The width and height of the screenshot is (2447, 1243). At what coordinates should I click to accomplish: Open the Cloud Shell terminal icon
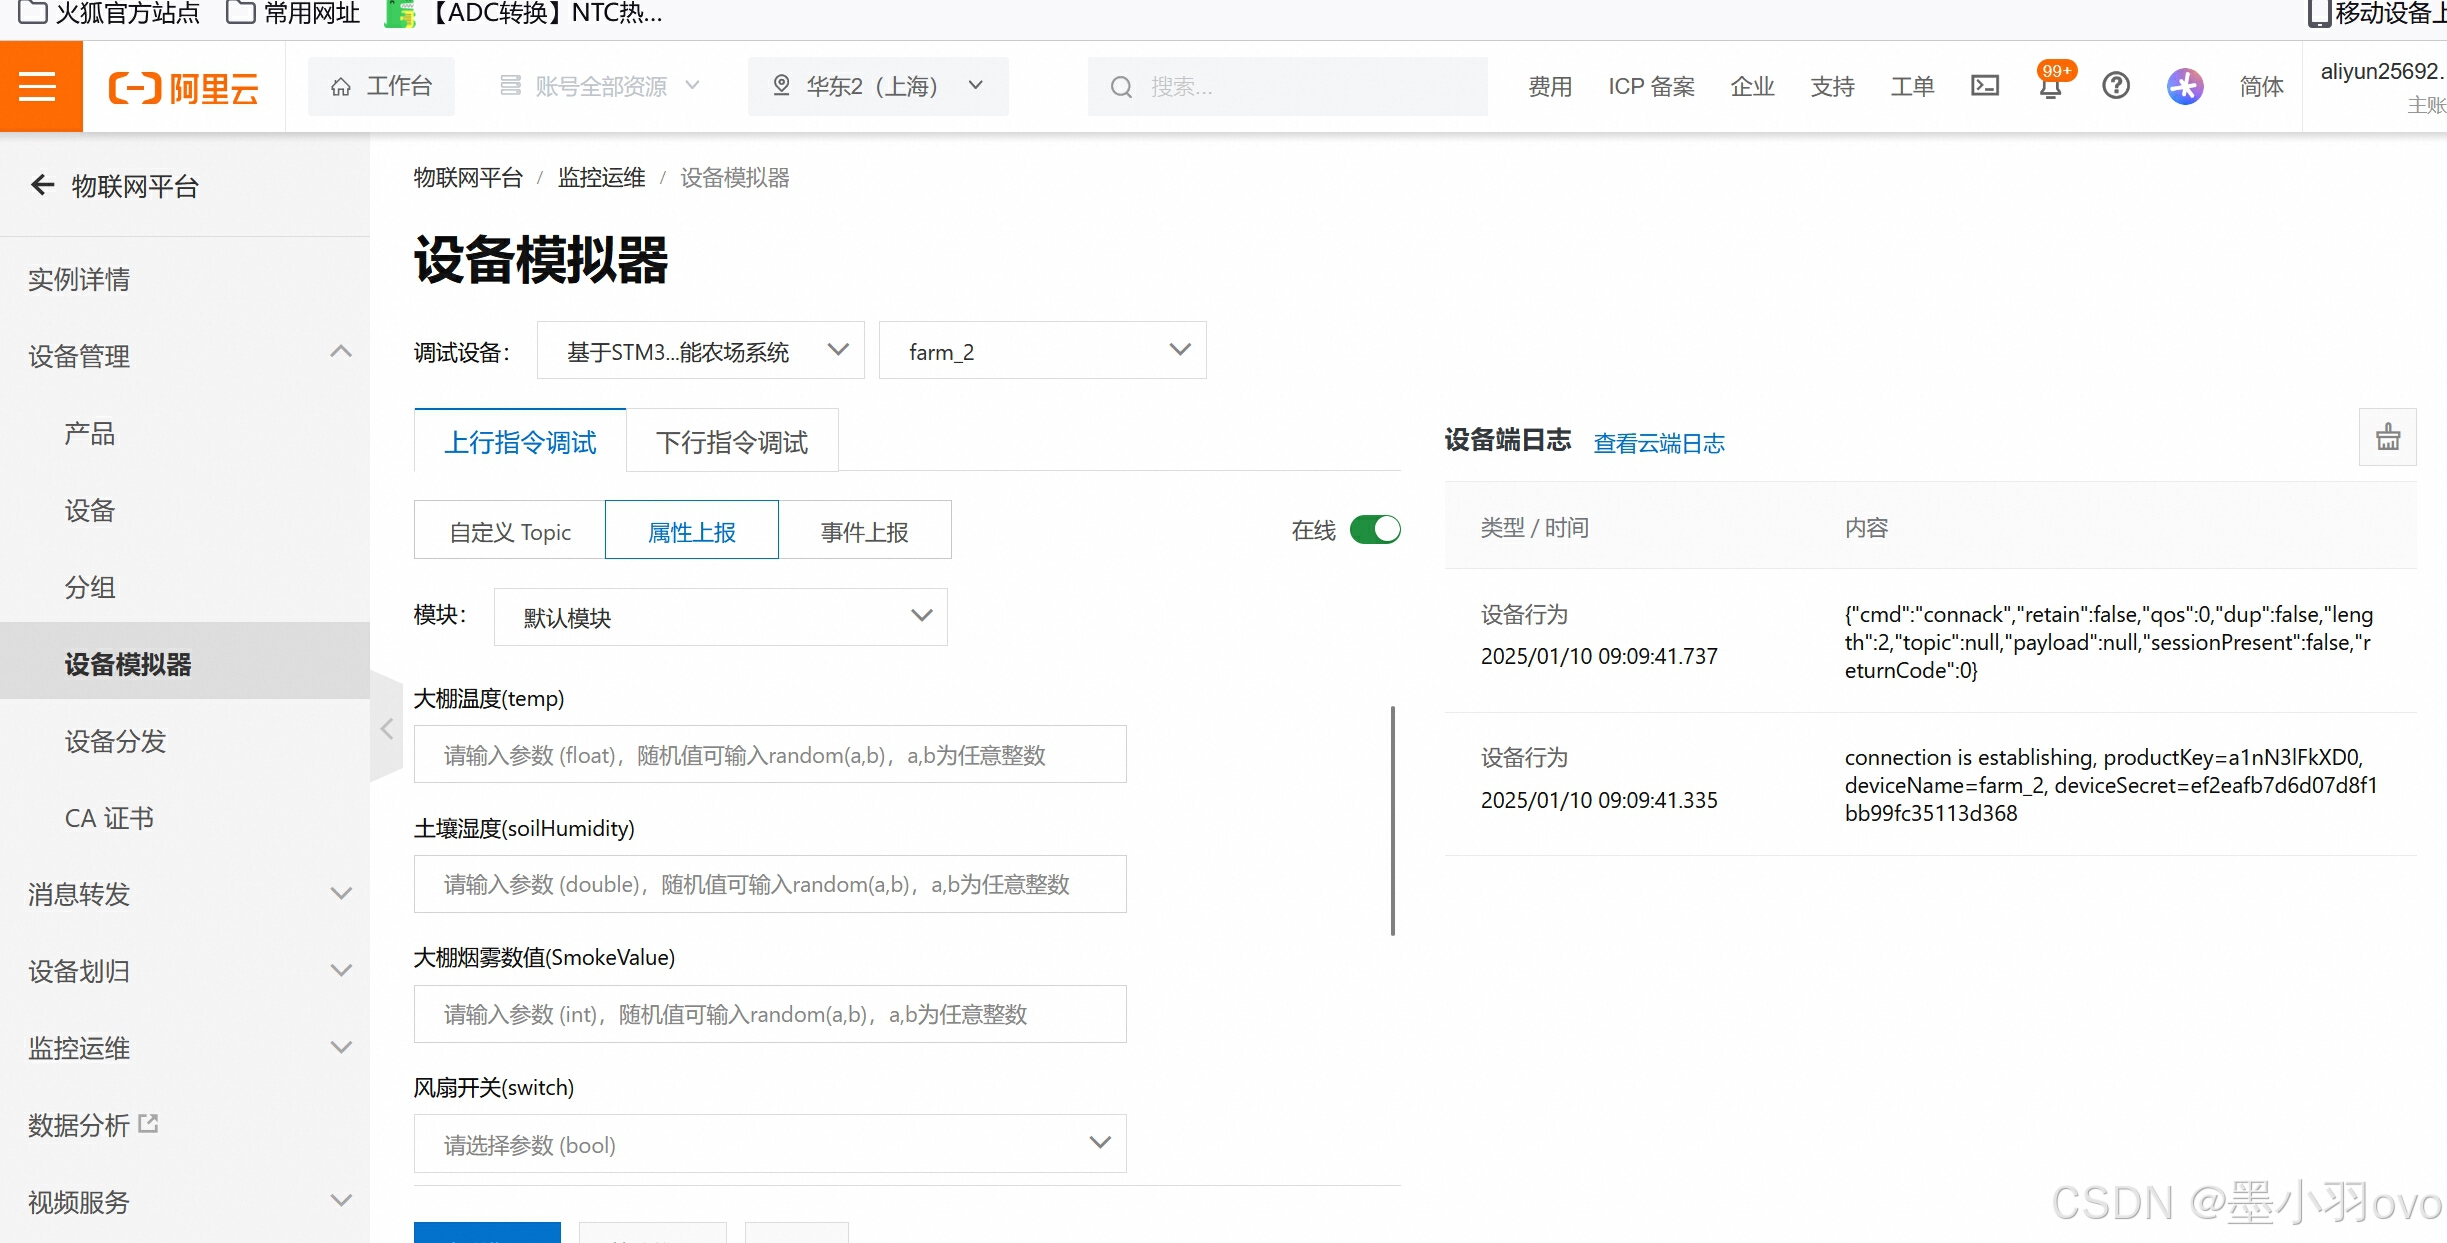pyautogui.click(x=1984, y=87)
